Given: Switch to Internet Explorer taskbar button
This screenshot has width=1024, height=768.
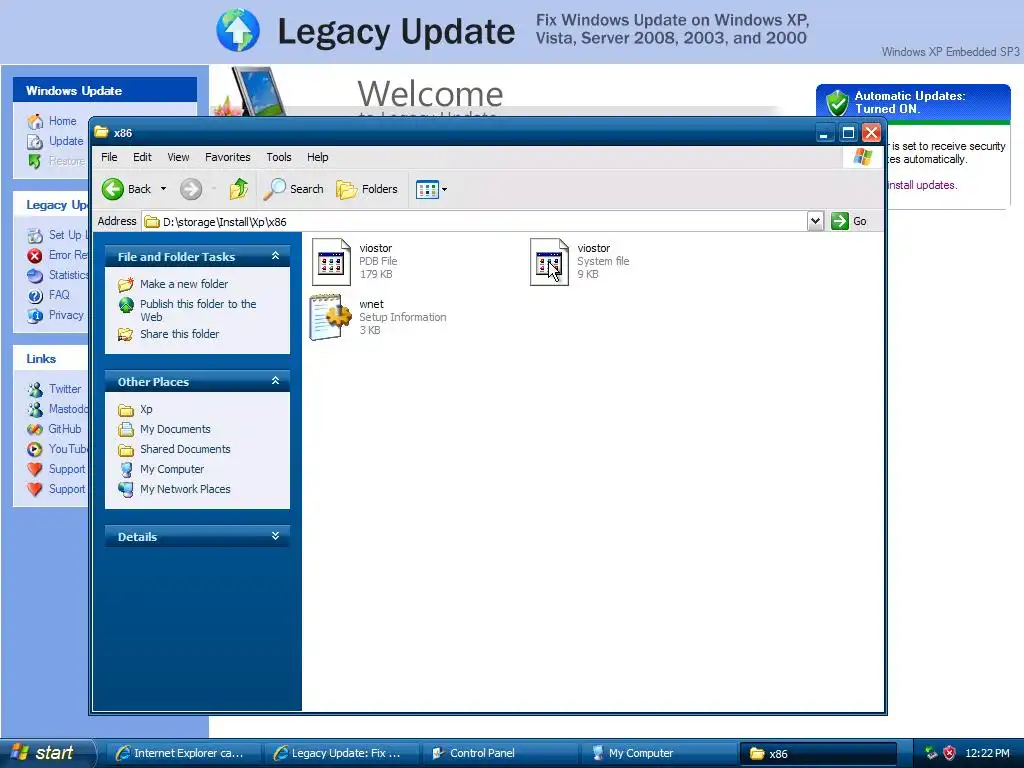Looking at the screenshot, I should (184, 754).
